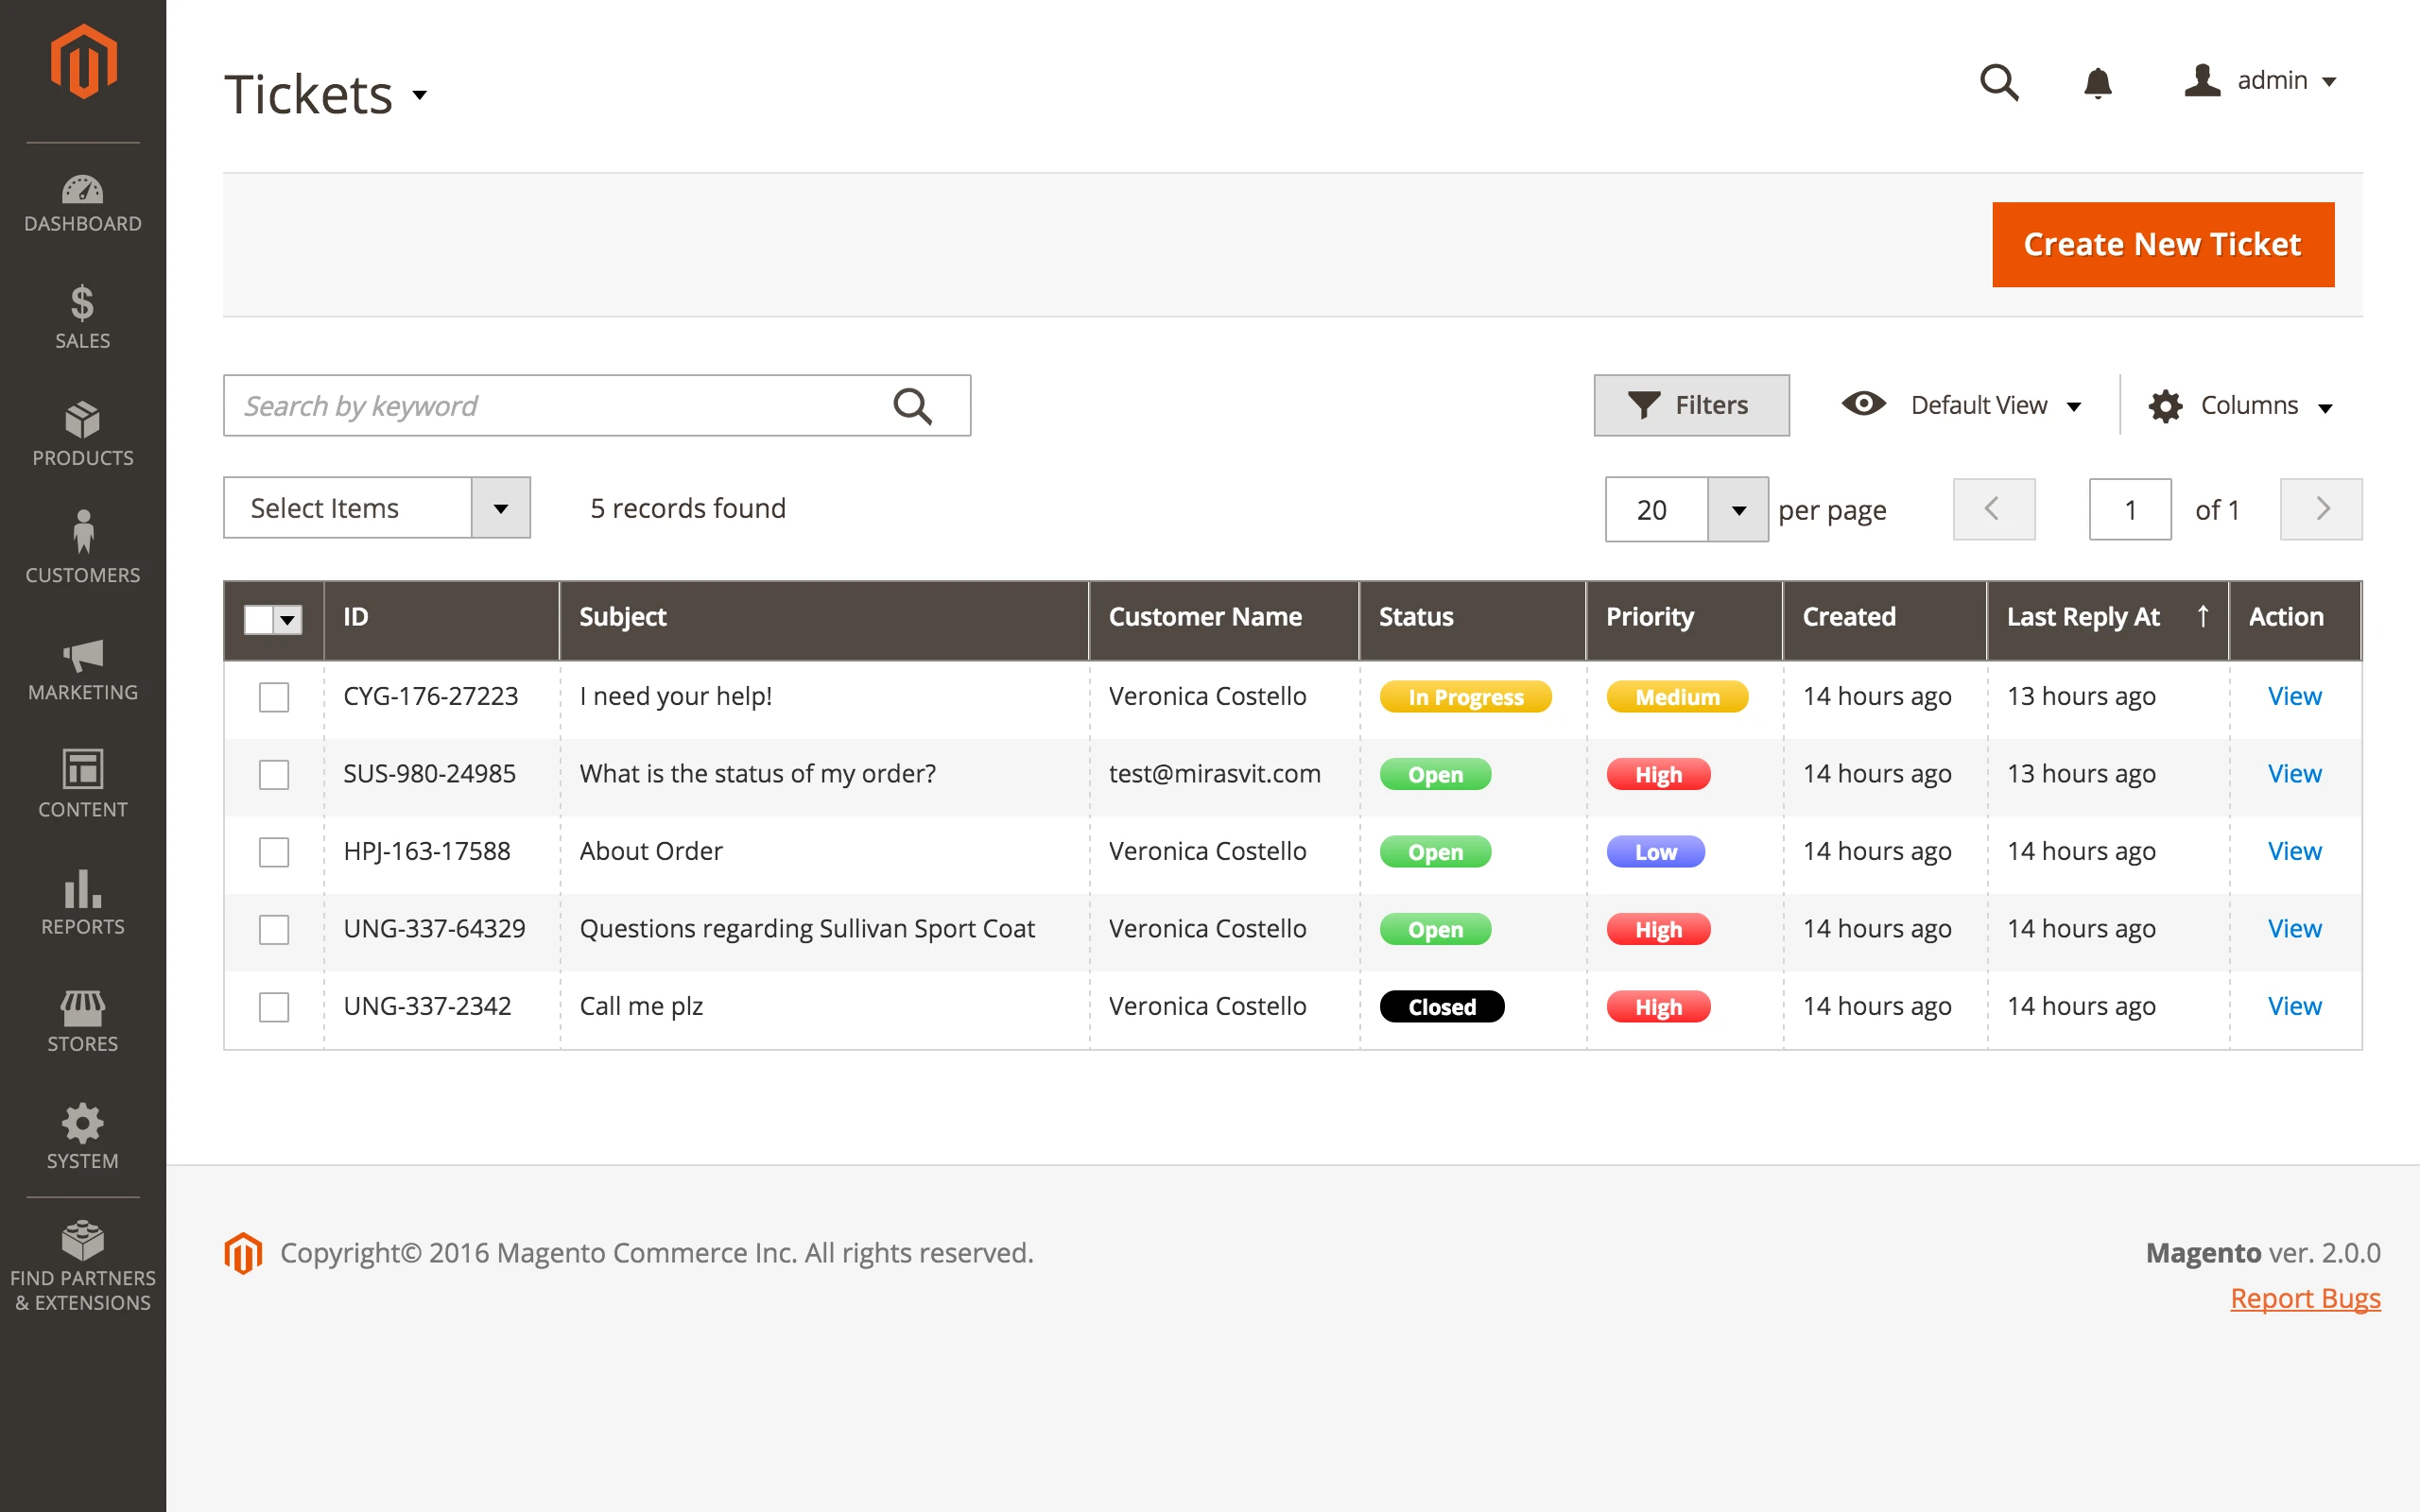The height and width of the screenshot is (1512, 2420).
Task: Check the CYG-176-27223 ticket checkbox
Action: click(274, 697)
